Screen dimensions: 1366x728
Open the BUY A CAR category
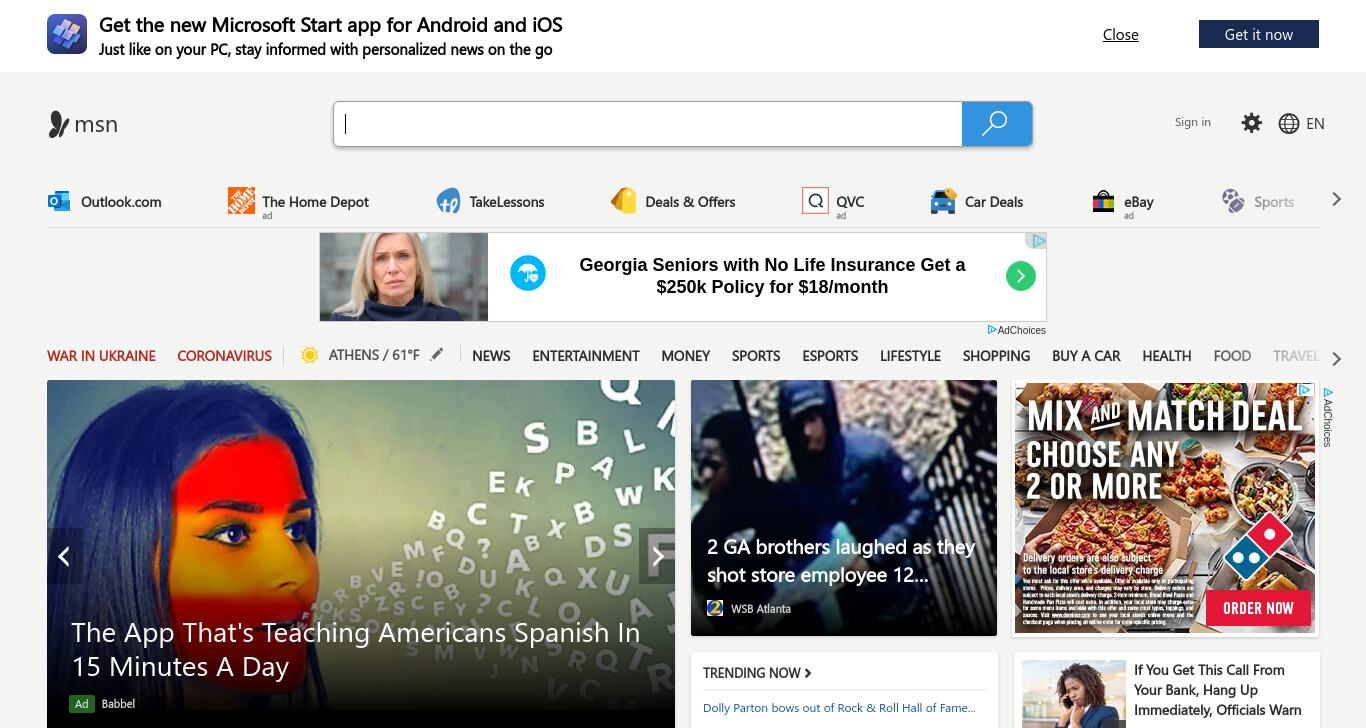point(1086,356)
